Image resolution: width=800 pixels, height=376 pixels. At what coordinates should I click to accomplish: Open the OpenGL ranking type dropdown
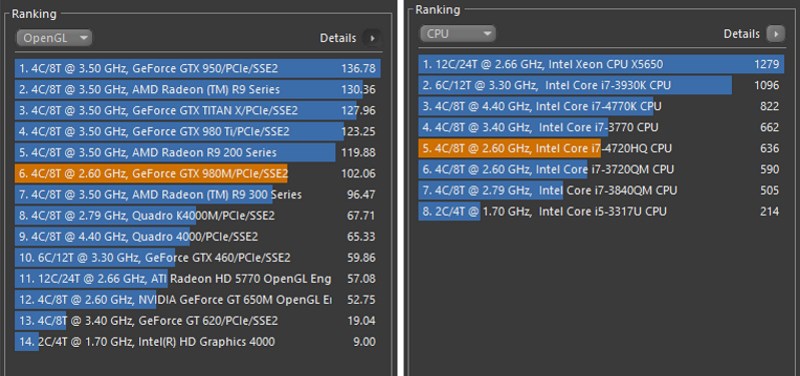54,38
